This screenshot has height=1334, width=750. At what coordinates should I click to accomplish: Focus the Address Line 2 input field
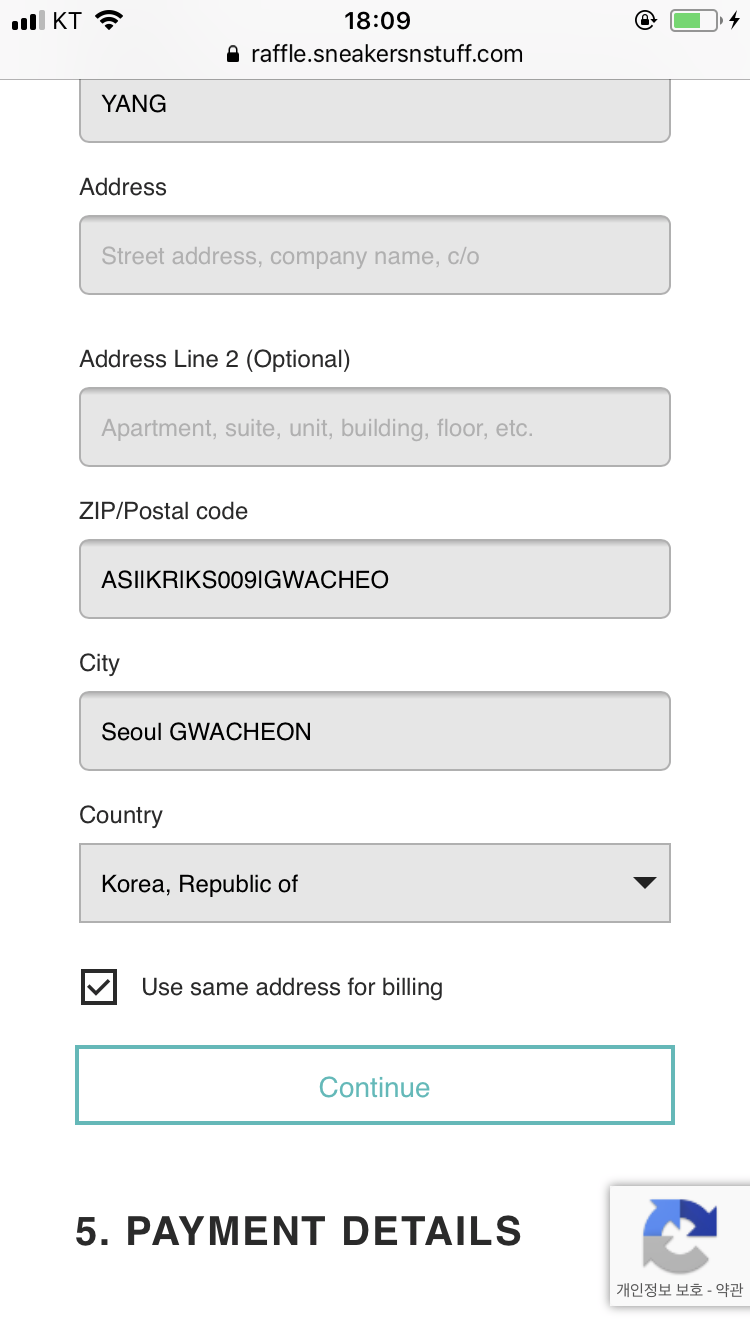(x=375, y=427)
